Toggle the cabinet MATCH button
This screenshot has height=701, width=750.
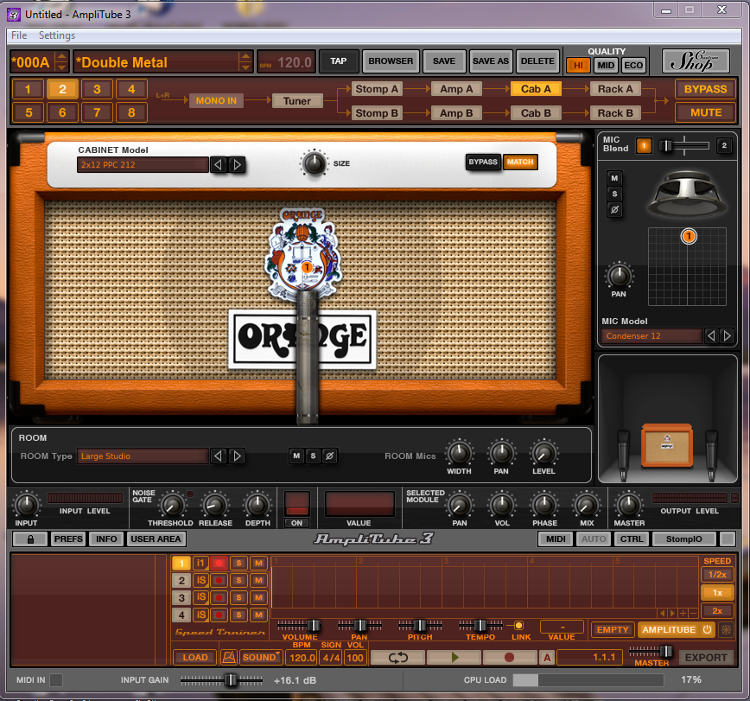(x=520, y=162)
